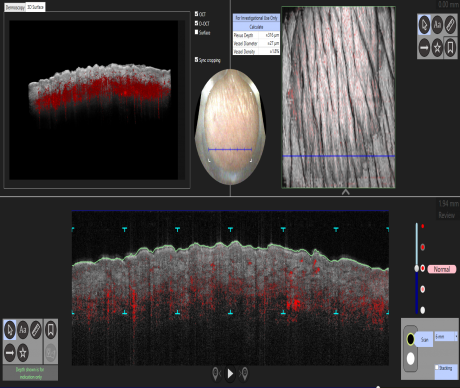Screen dimensions: 460x388
Task: Select the pointer tool in top-right toolbar
Action: point(424,25)
